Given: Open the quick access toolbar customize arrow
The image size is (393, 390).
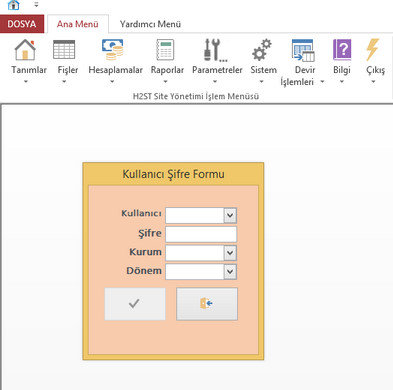Looking at the screenshot, I should pyautogui.click(x=36, y=5).
